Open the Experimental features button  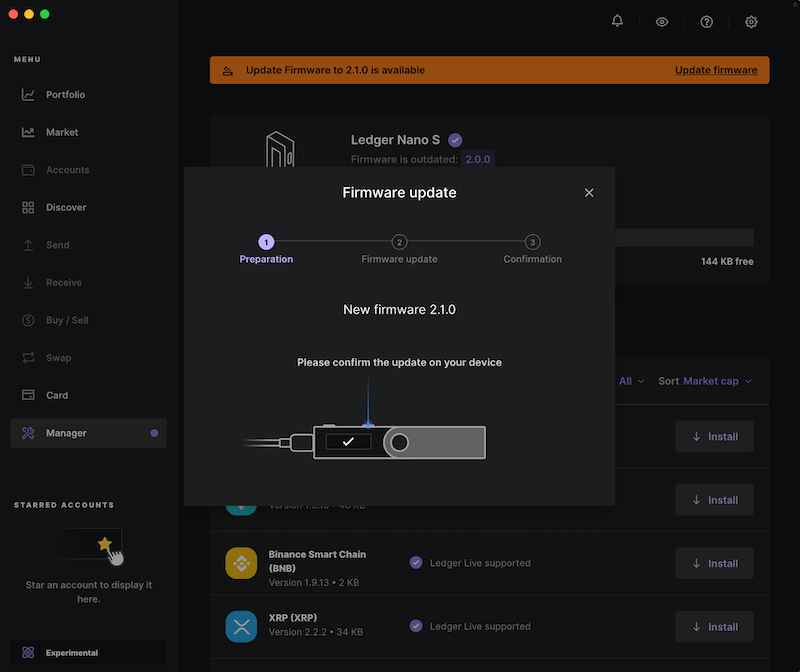pyautogui.click(x=88, y=653)
